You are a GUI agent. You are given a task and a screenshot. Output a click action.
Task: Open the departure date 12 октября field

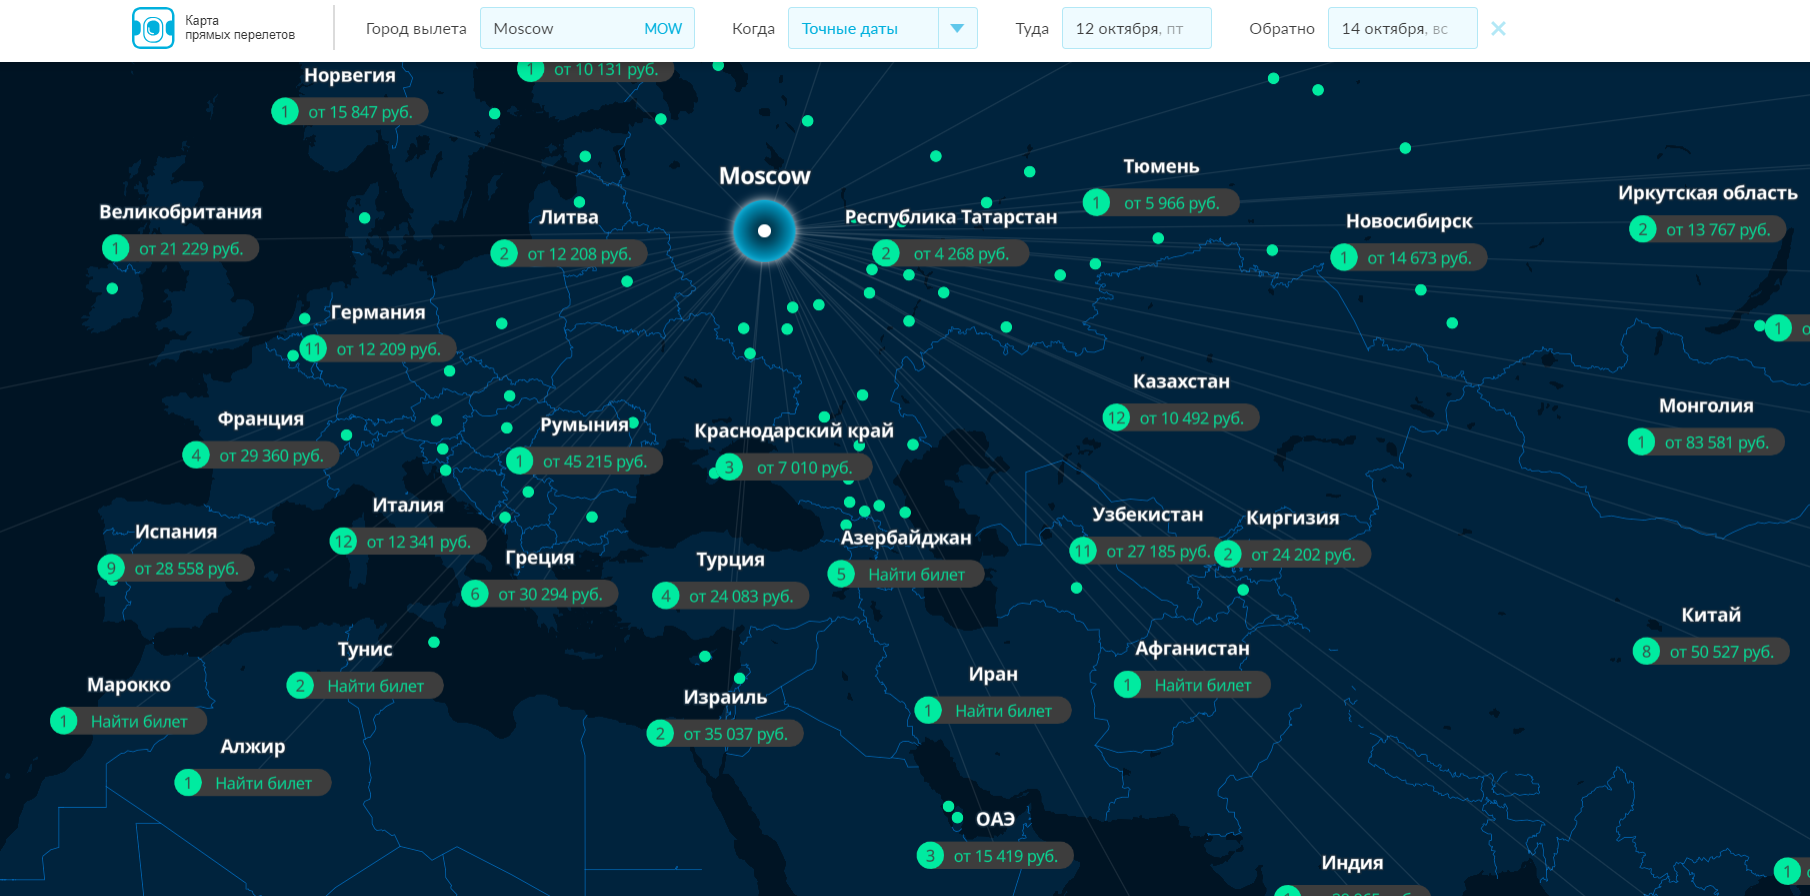pos(1136,29)
